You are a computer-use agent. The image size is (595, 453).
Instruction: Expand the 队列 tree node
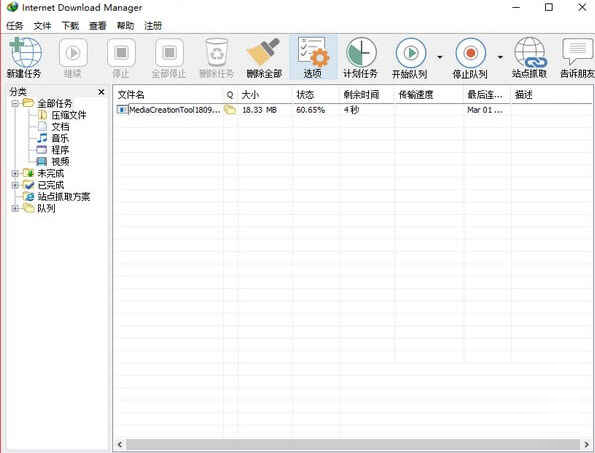(15, 208)
